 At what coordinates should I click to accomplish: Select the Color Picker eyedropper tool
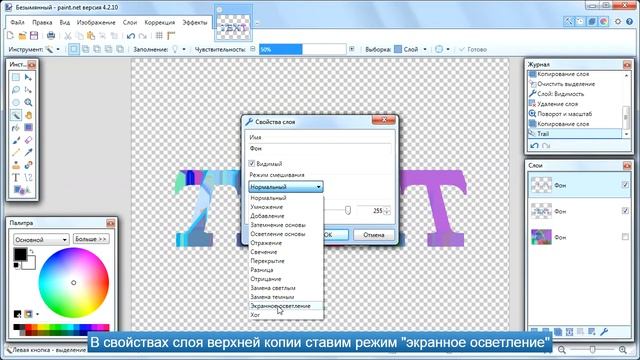point(28,153)
